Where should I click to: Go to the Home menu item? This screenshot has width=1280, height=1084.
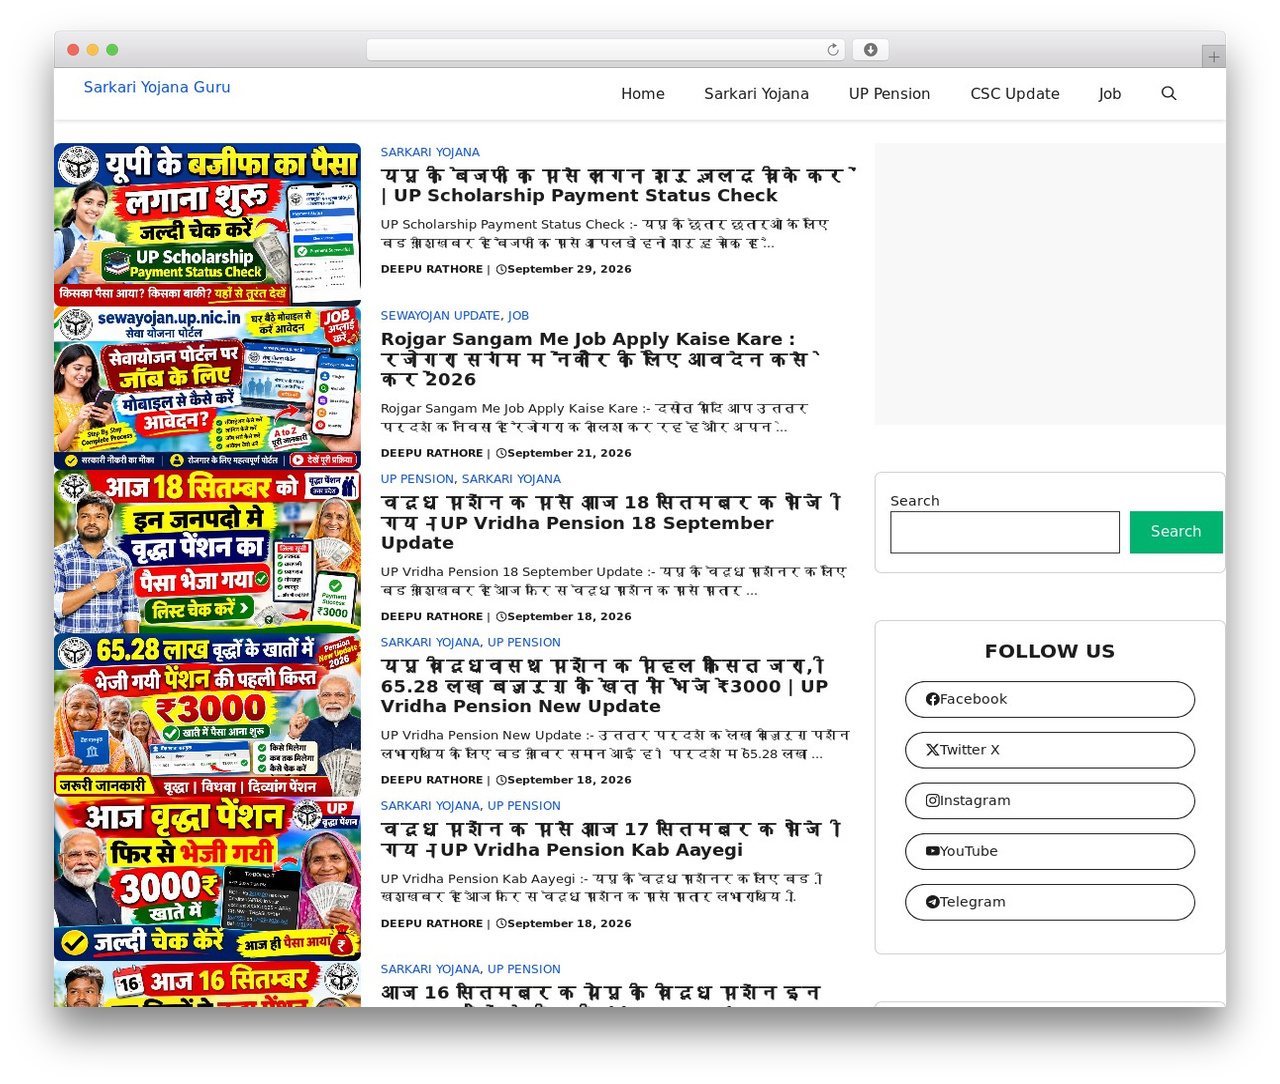642,94
